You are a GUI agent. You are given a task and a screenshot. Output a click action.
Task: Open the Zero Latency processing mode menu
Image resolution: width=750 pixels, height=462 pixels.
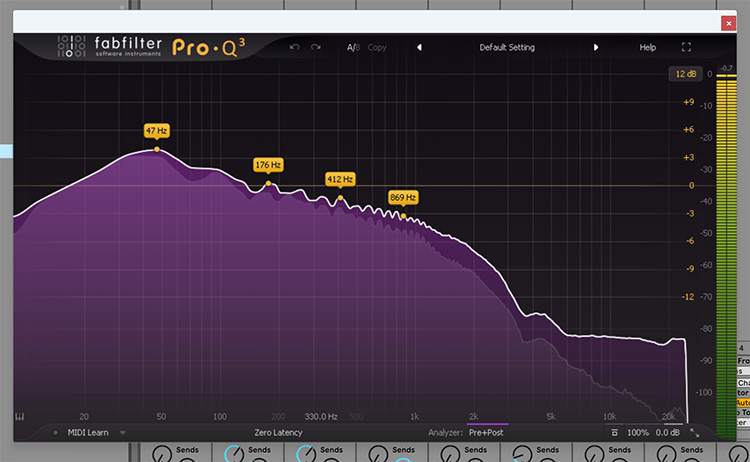click(278, 432)
